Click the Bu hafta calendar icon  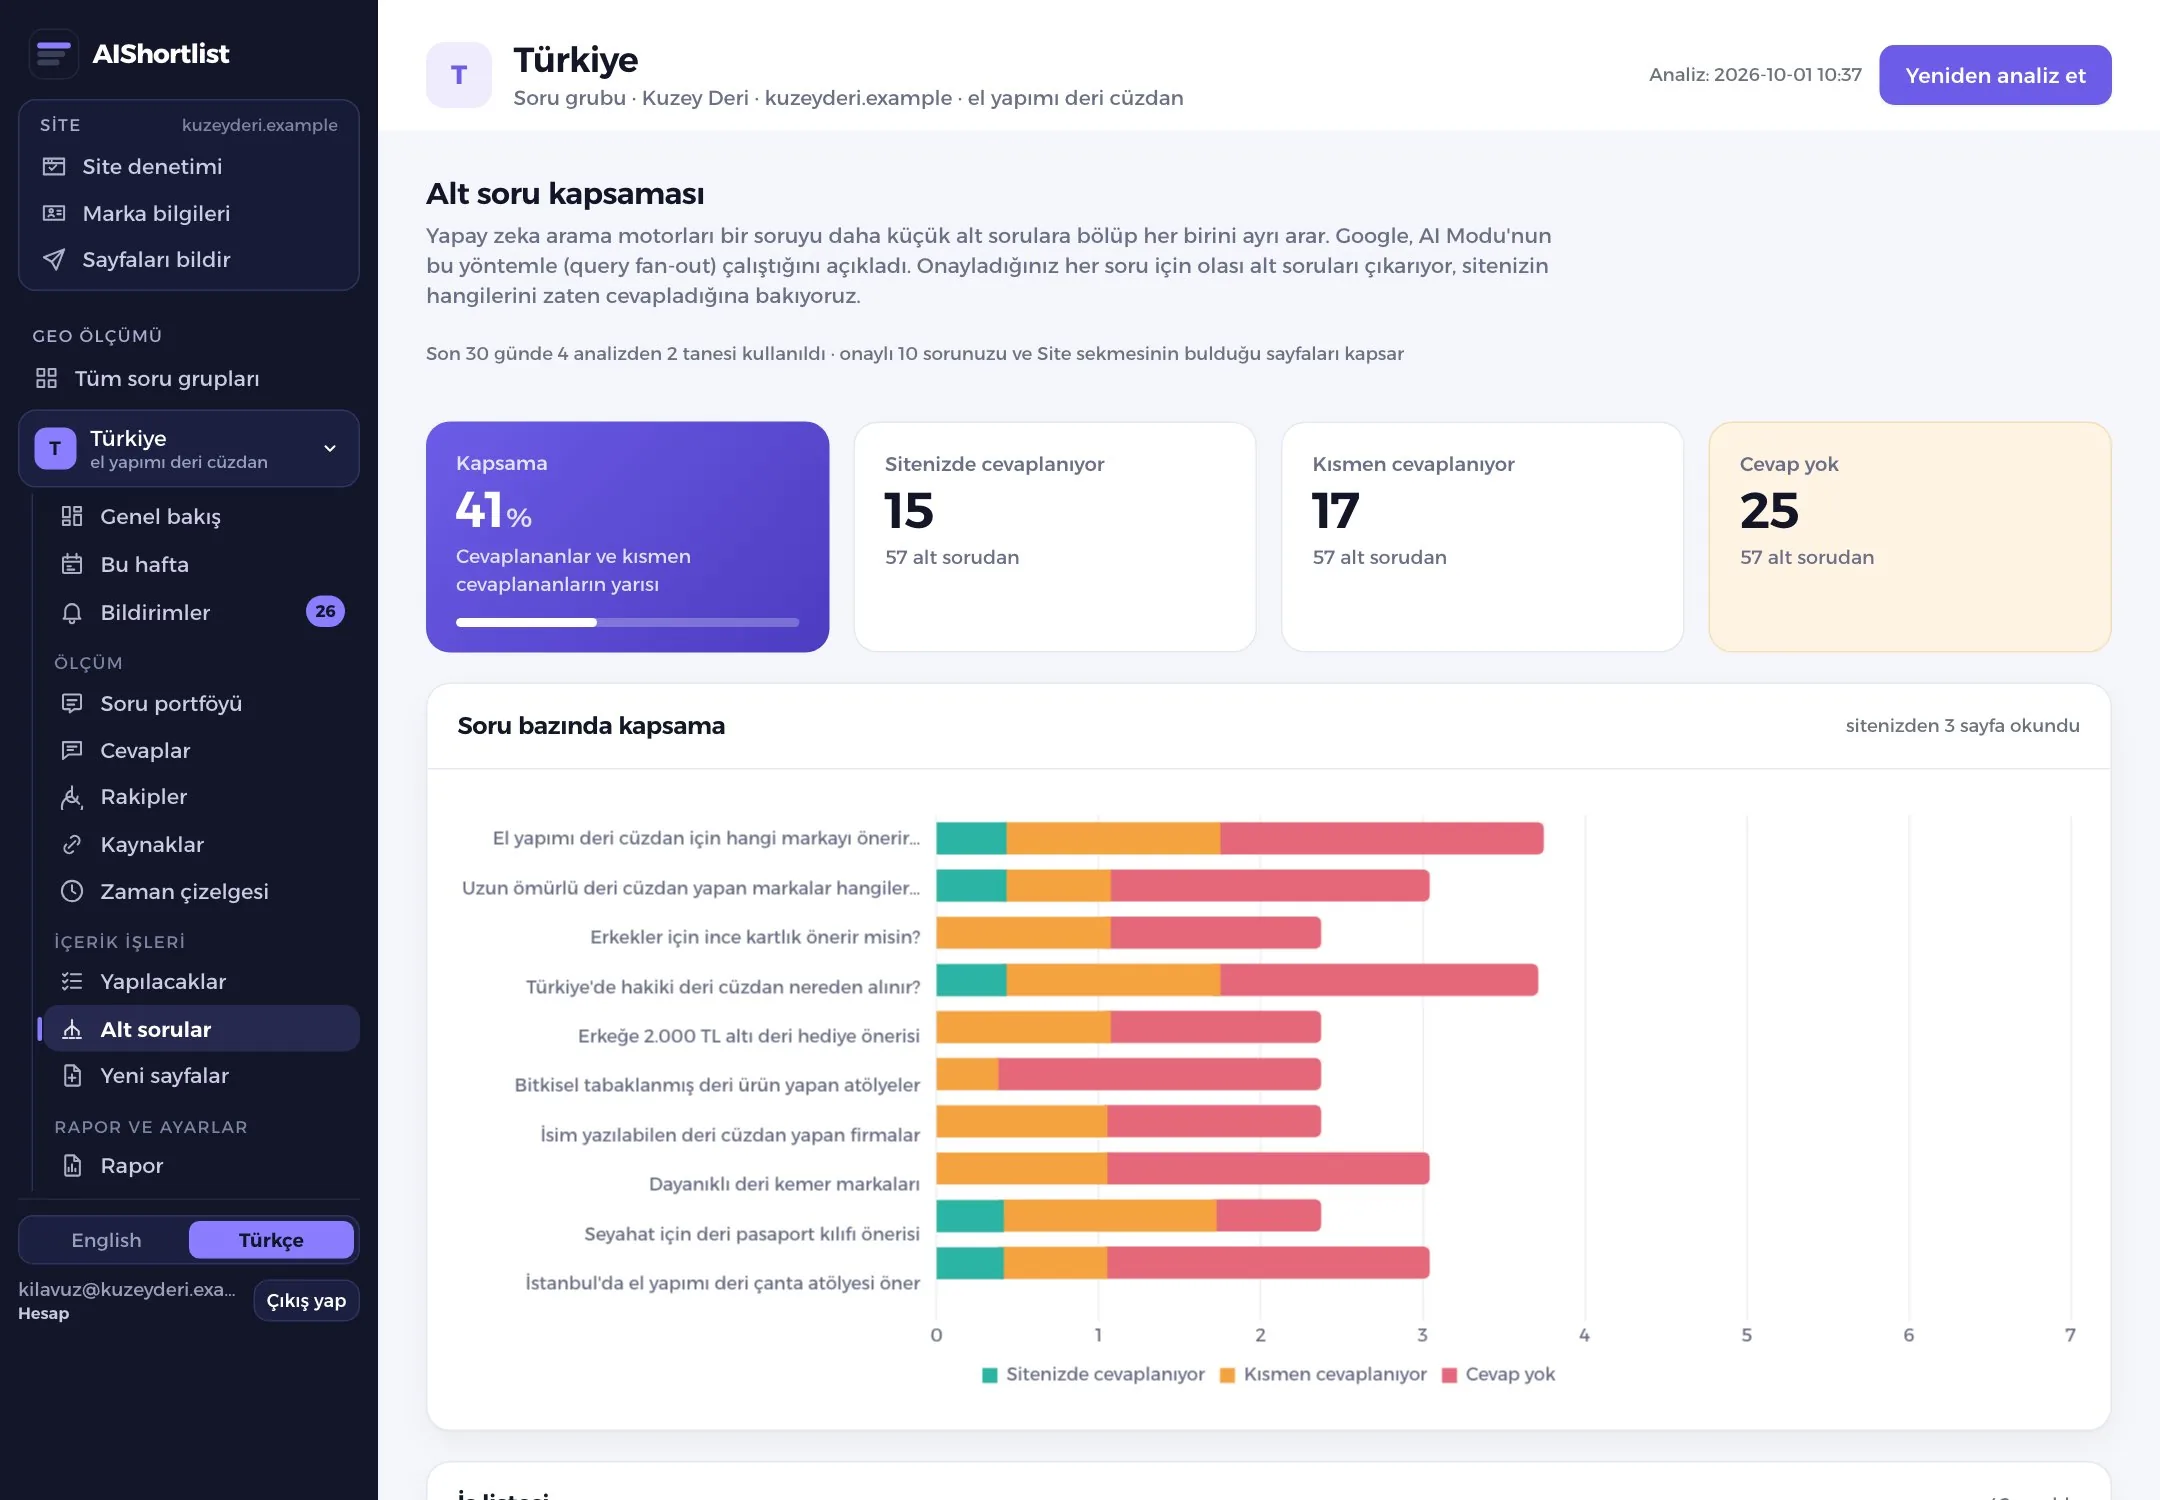click(72, 564)
